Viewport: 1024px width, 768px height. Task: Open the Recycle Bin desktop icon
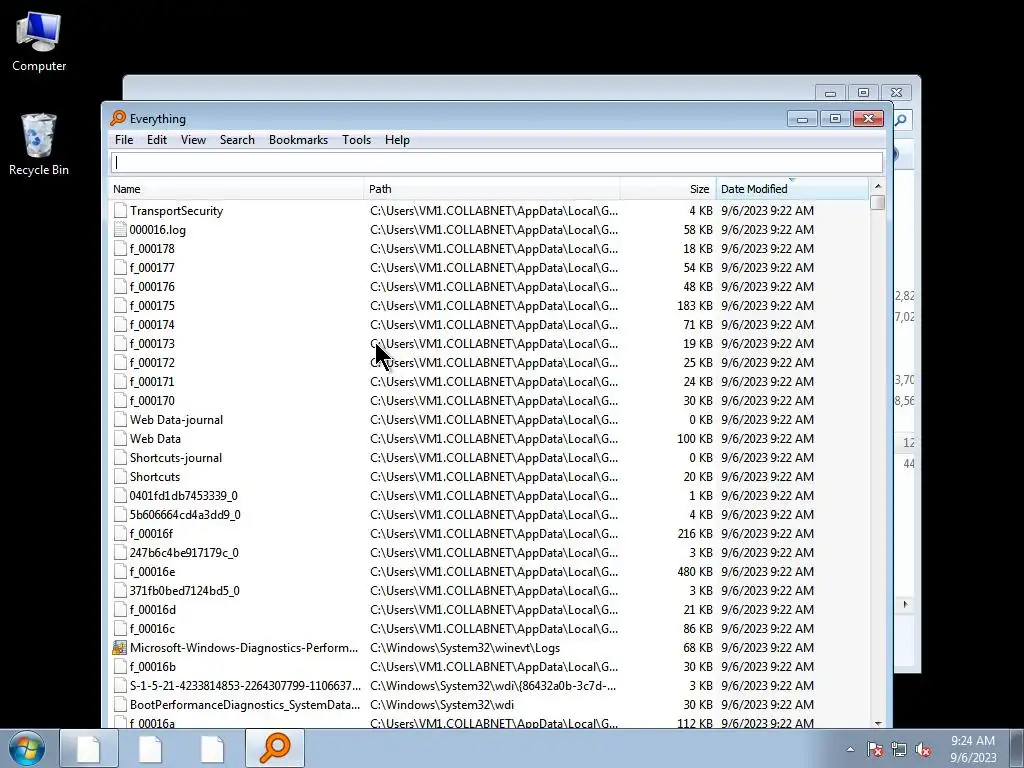(x=39, y=144)
